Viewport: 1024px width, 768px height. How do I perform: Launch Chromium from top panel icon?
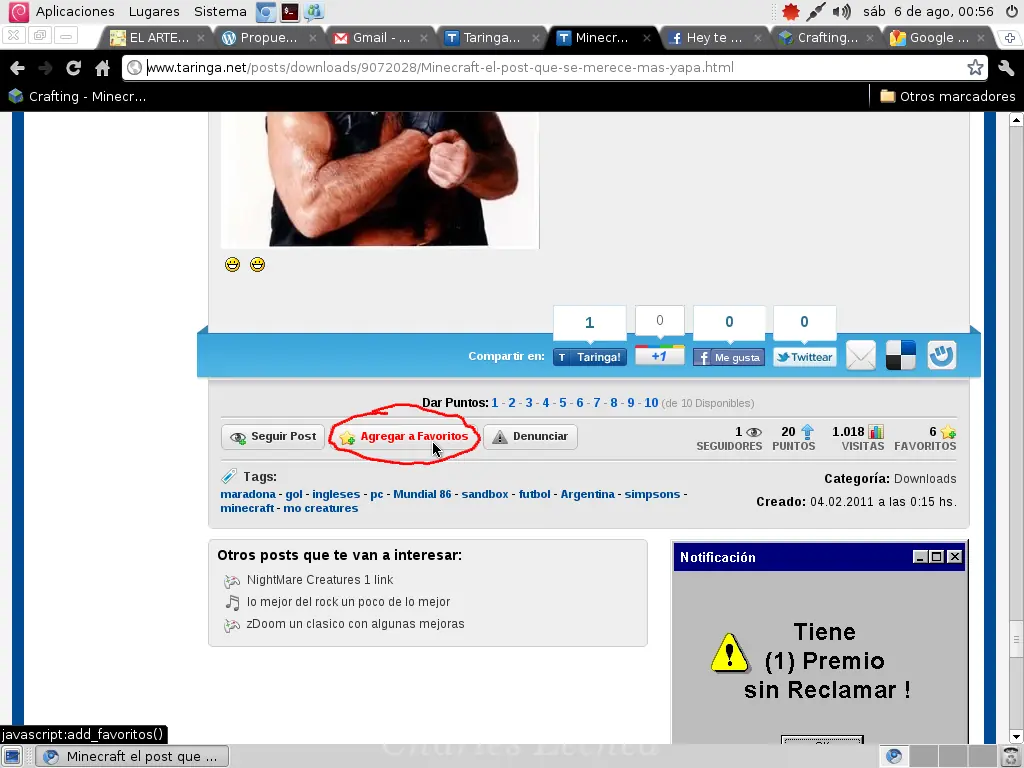tap(266, 11)
